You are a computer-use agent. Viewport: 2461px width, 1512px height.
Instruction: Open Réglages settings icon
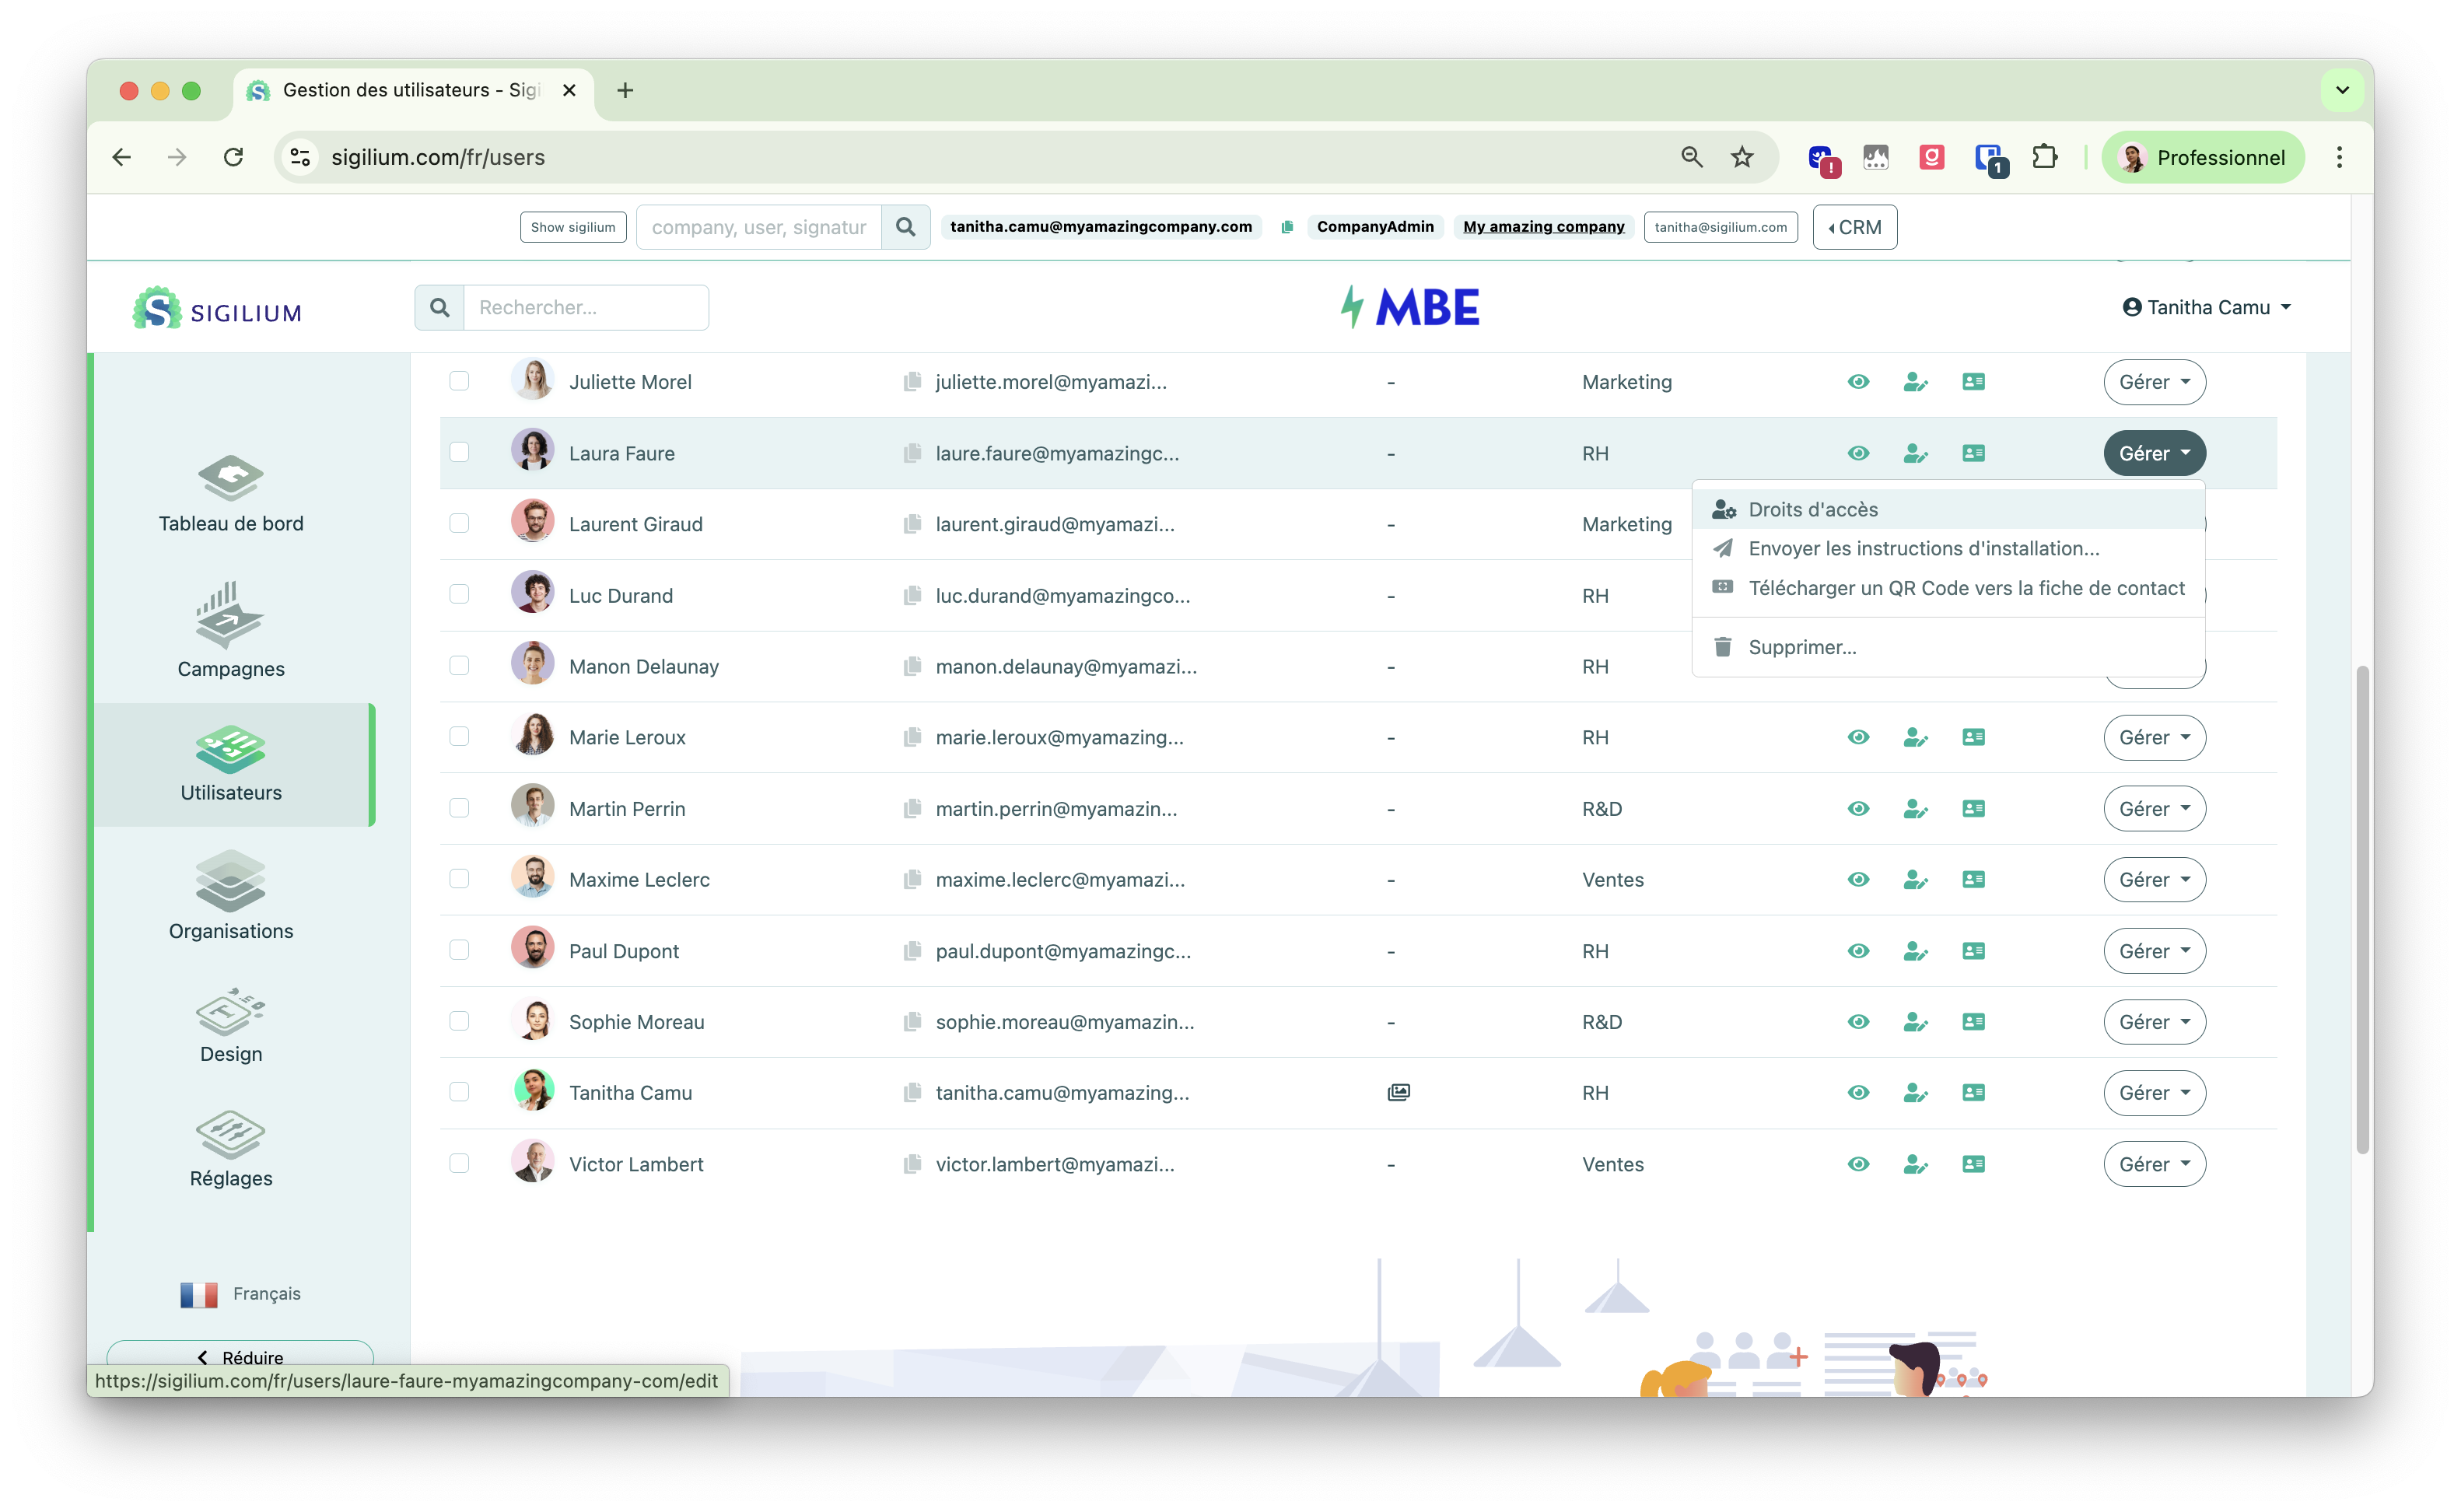click(231, 1134)
